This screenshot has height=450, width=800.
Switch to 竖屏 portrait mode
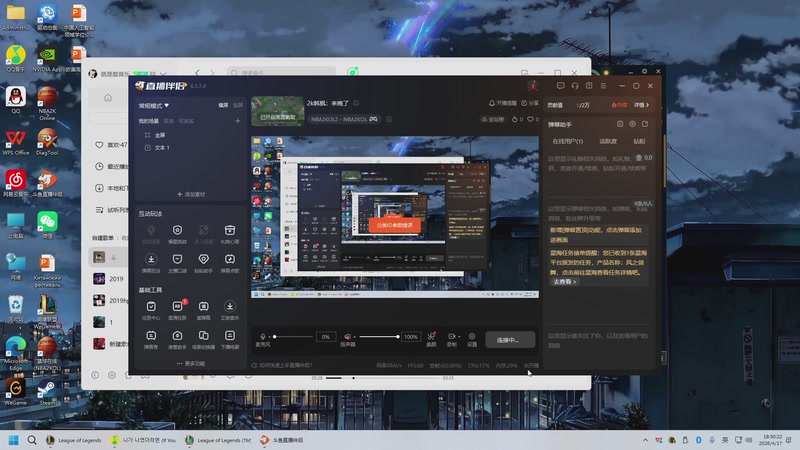pos(238,105)
